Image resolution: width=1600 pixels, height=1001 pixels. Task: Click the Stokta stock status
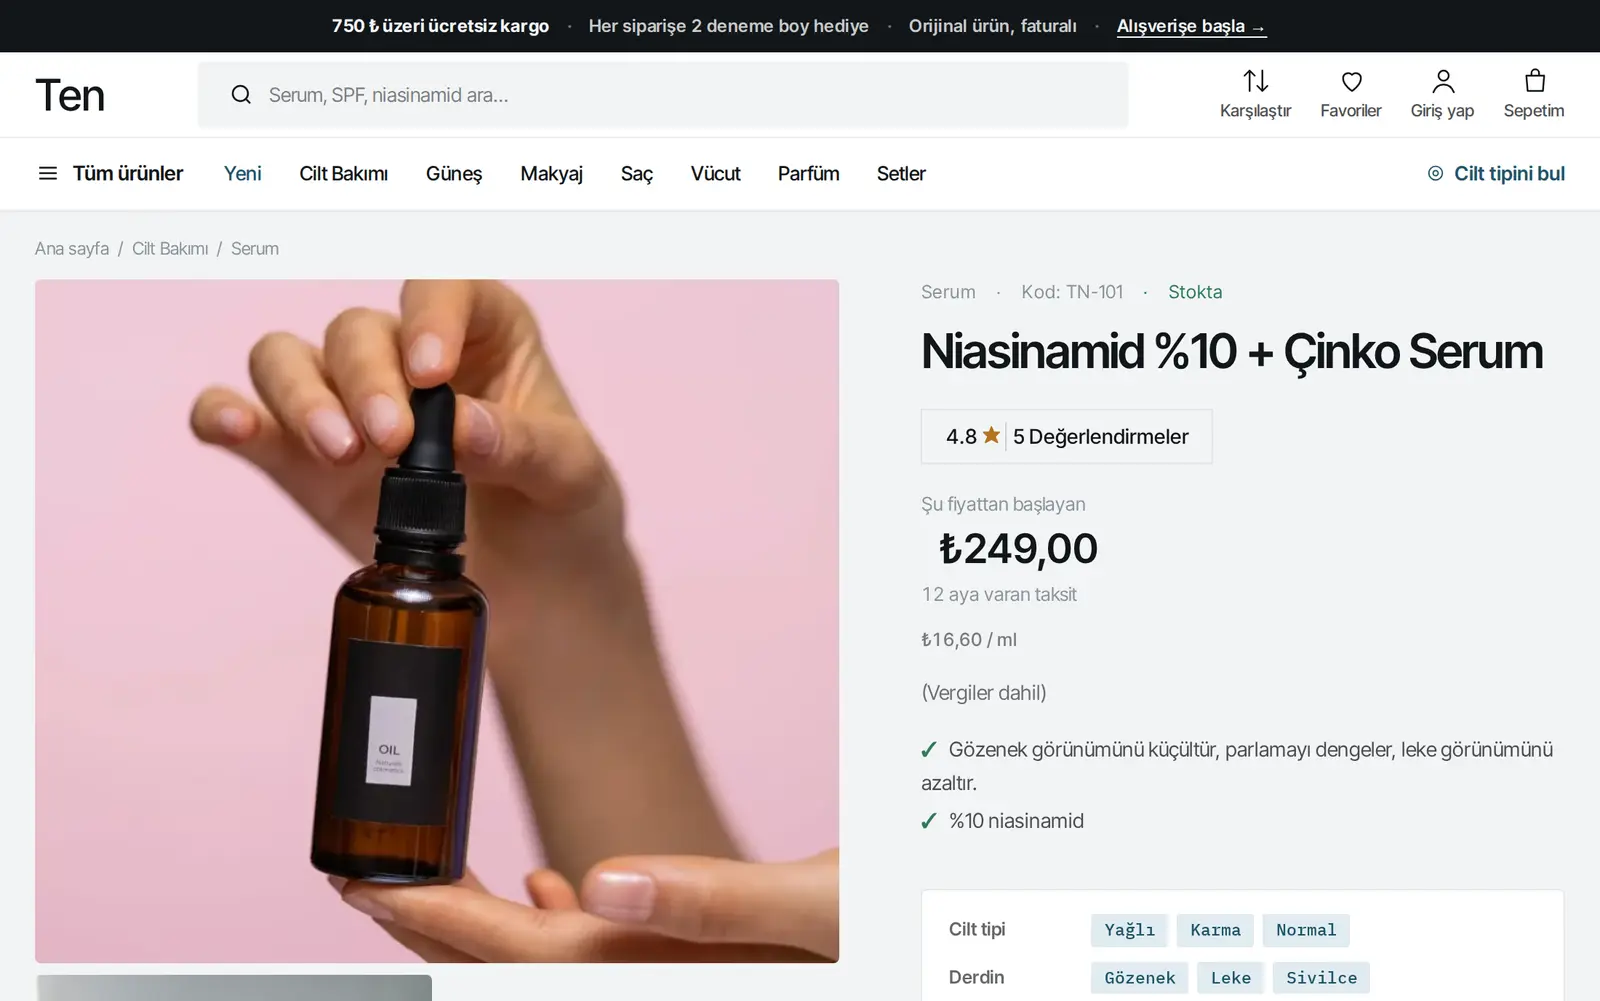click(1195, 292)
